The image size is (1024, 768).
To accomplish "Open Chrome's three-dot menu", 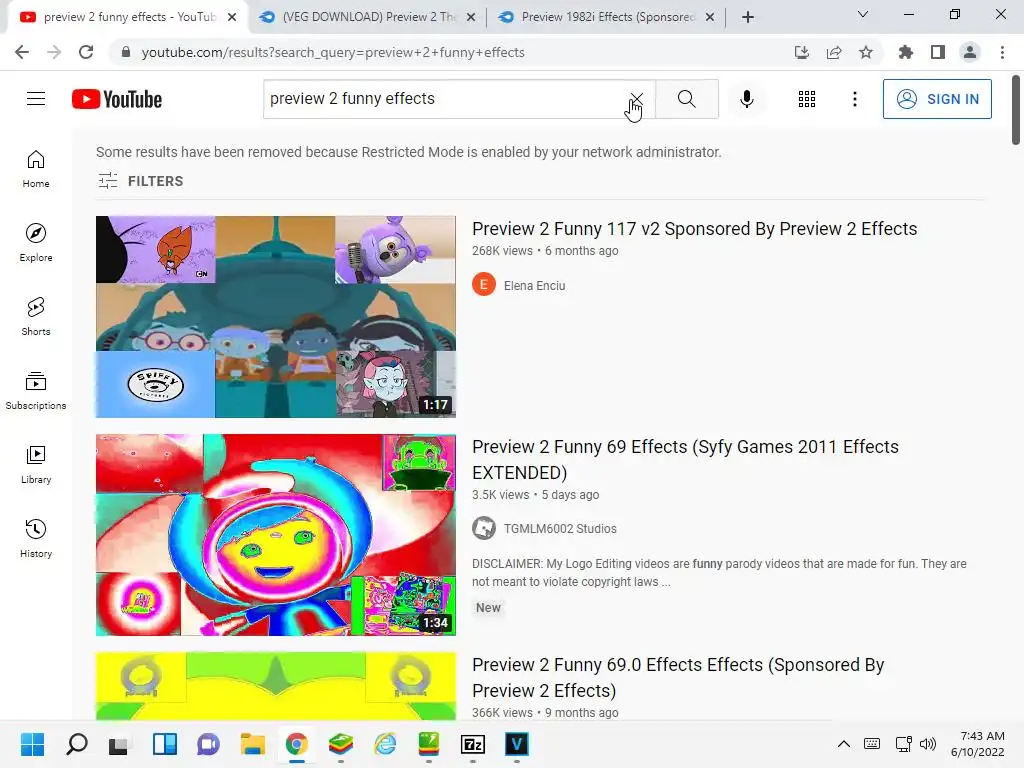I will tap(1002, 52).
